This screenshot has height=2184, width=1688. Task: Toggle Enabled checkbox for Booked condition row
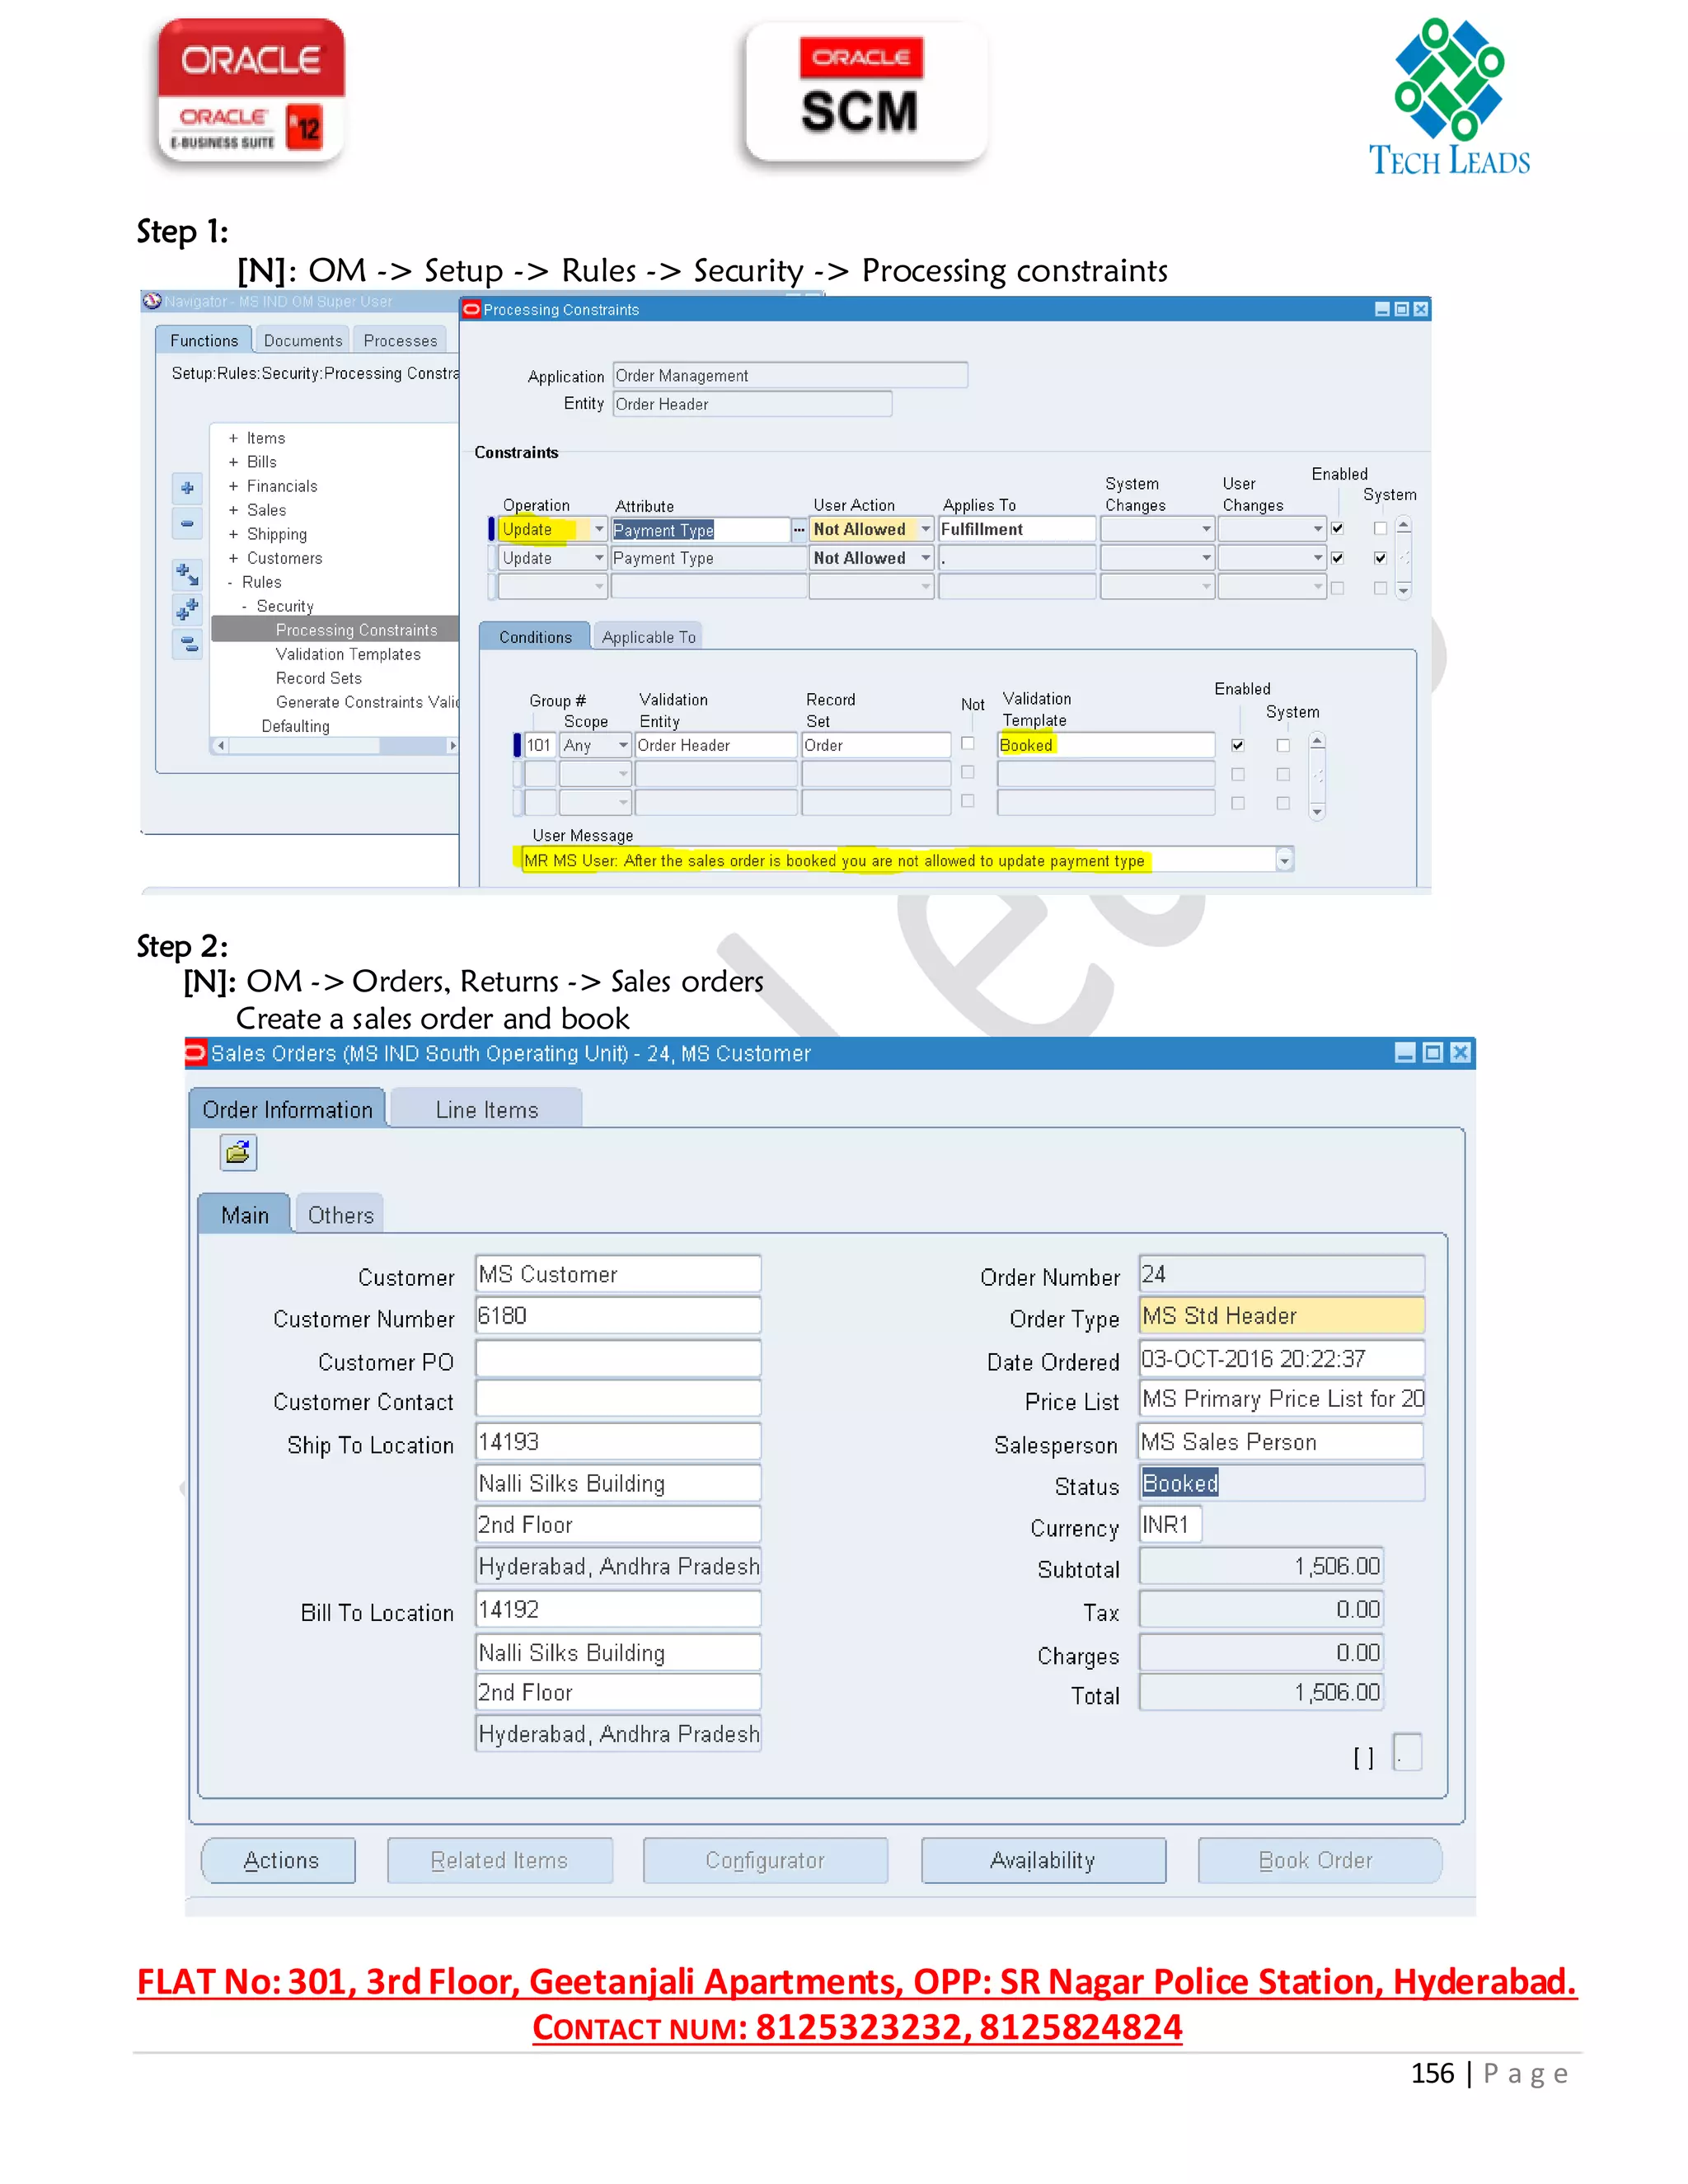[x=1237, y=745]
